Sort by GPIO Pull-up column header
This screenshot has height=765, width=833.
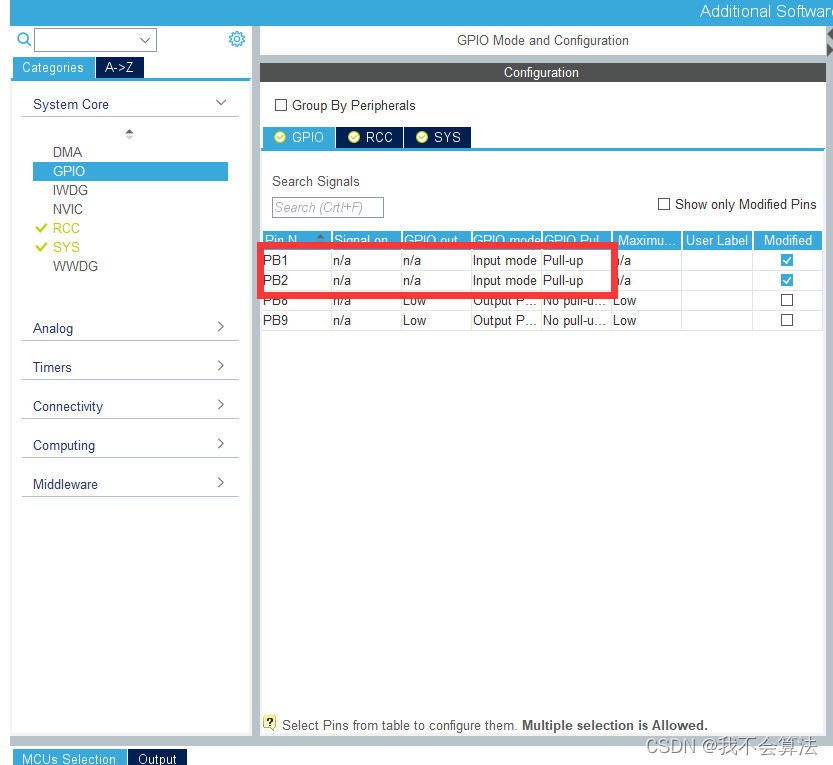tap(576, 240)
